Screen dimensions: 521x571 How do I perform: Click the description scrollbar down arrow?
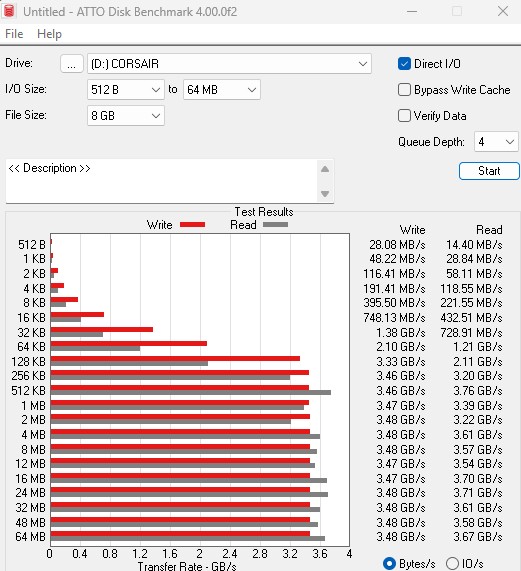(x=325, y=193)
